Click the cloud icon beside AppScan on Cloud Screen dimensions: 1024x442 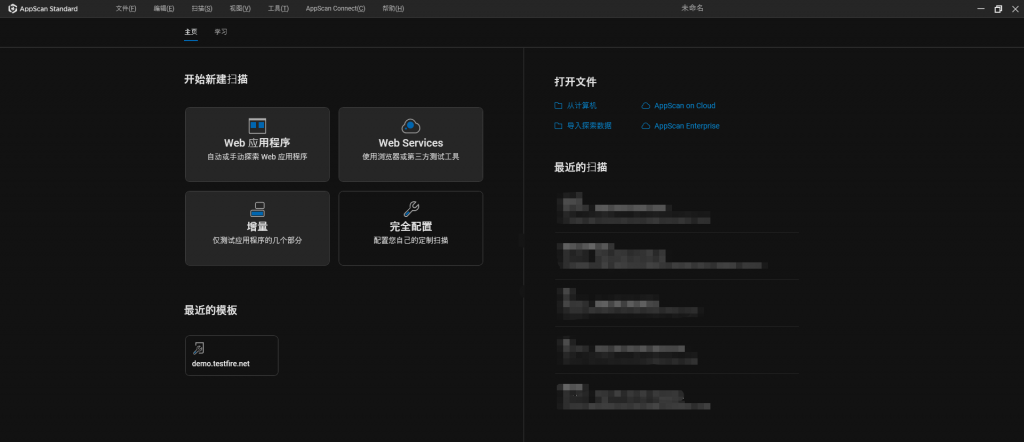[x=646, y=106]
